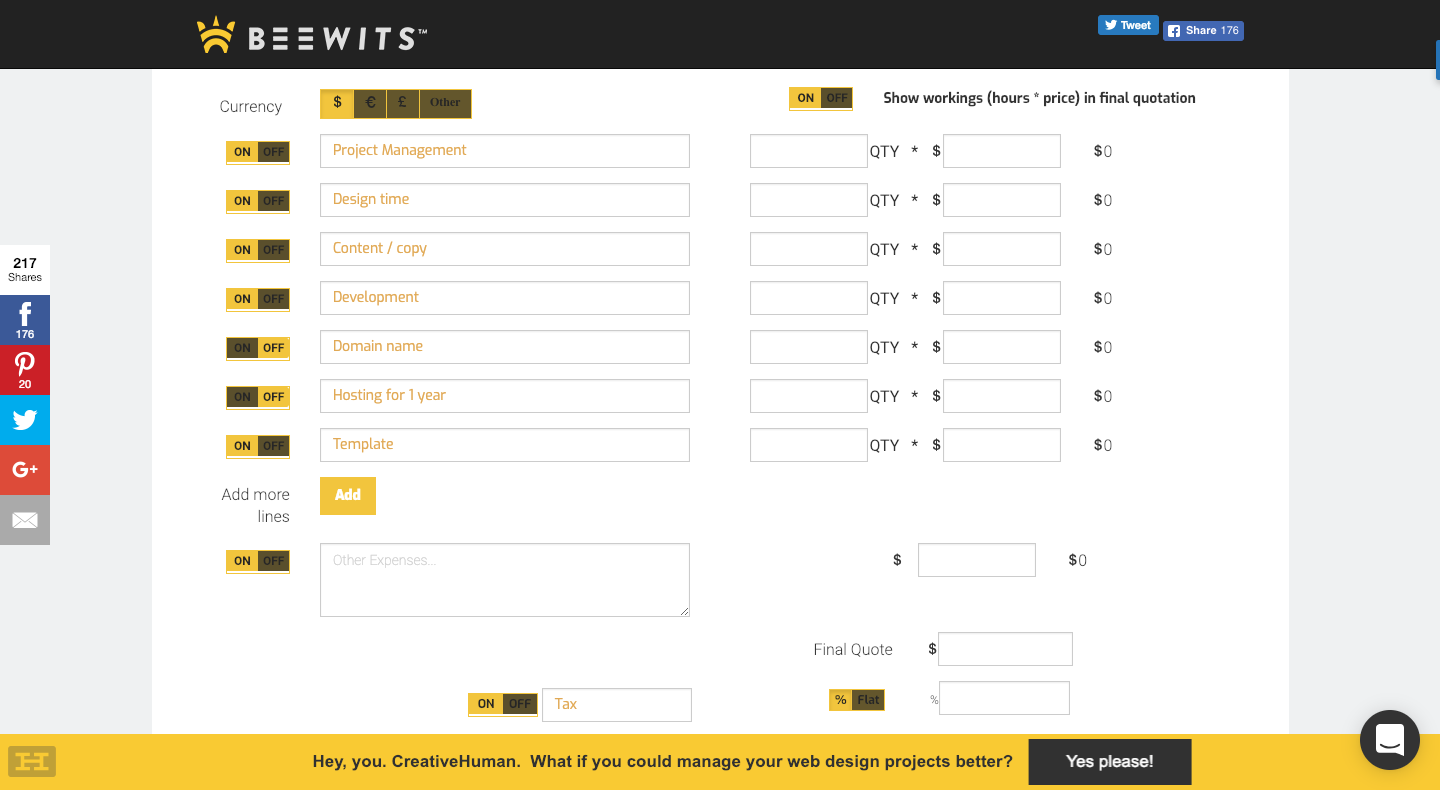Click the Yes please! button

coord(1109,762)
